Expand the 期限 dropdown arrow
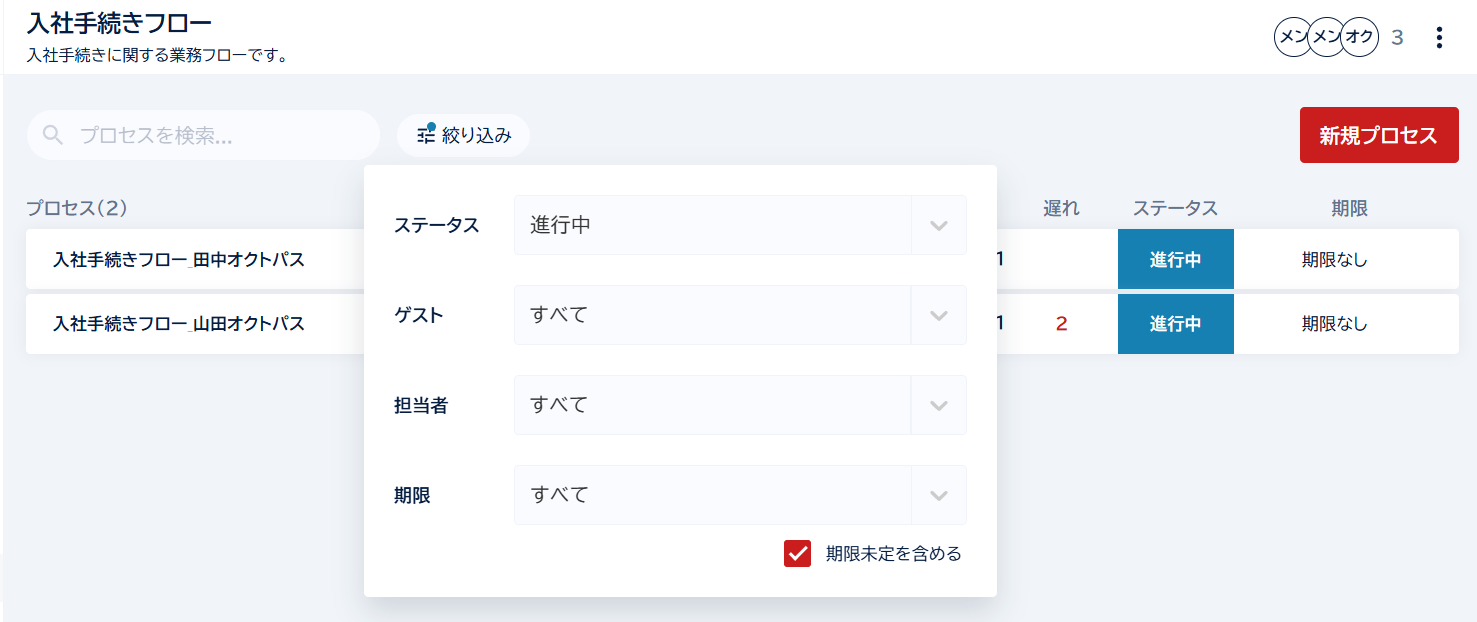The image size is (1477, 622). 938,495
